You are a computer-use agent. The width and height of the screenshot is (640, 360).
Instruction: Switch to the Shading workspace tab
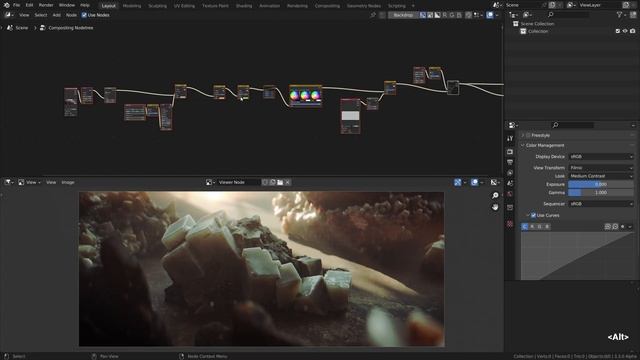coord(244,6)
